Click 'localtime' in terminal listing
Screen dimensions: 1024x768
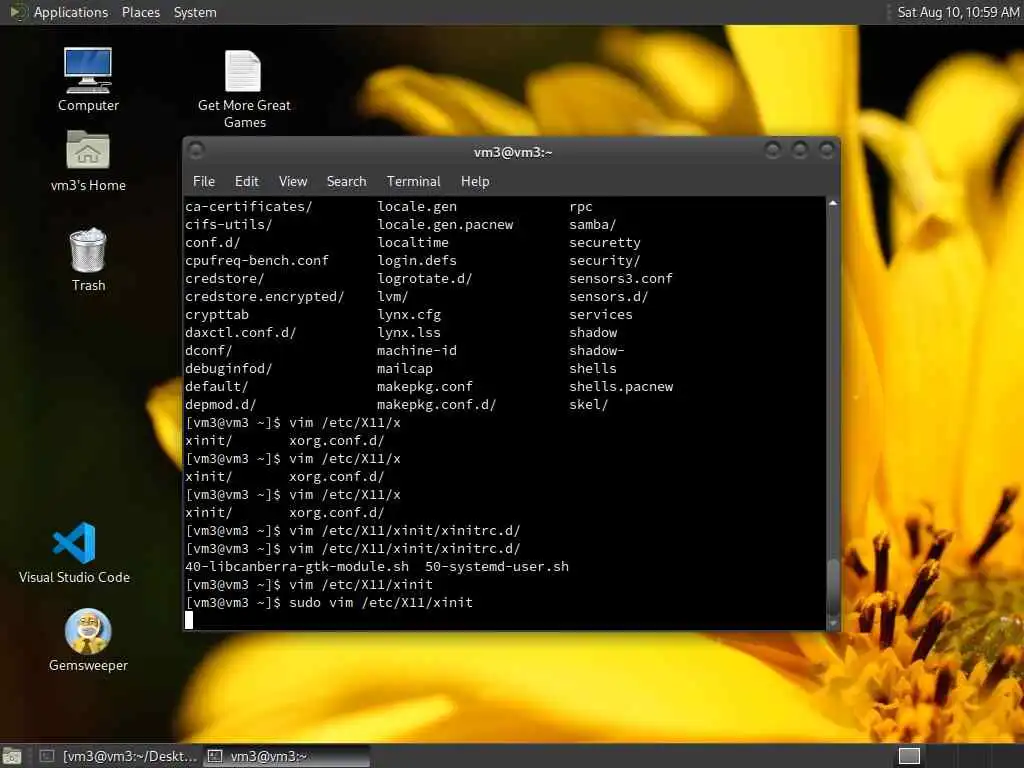[413, 242]
